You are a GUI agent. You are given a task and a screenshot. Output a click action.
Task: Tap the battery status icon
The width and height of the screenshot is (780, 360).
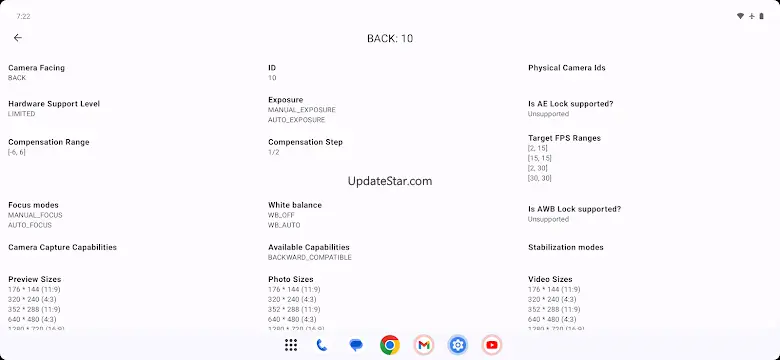pos(762,16)
